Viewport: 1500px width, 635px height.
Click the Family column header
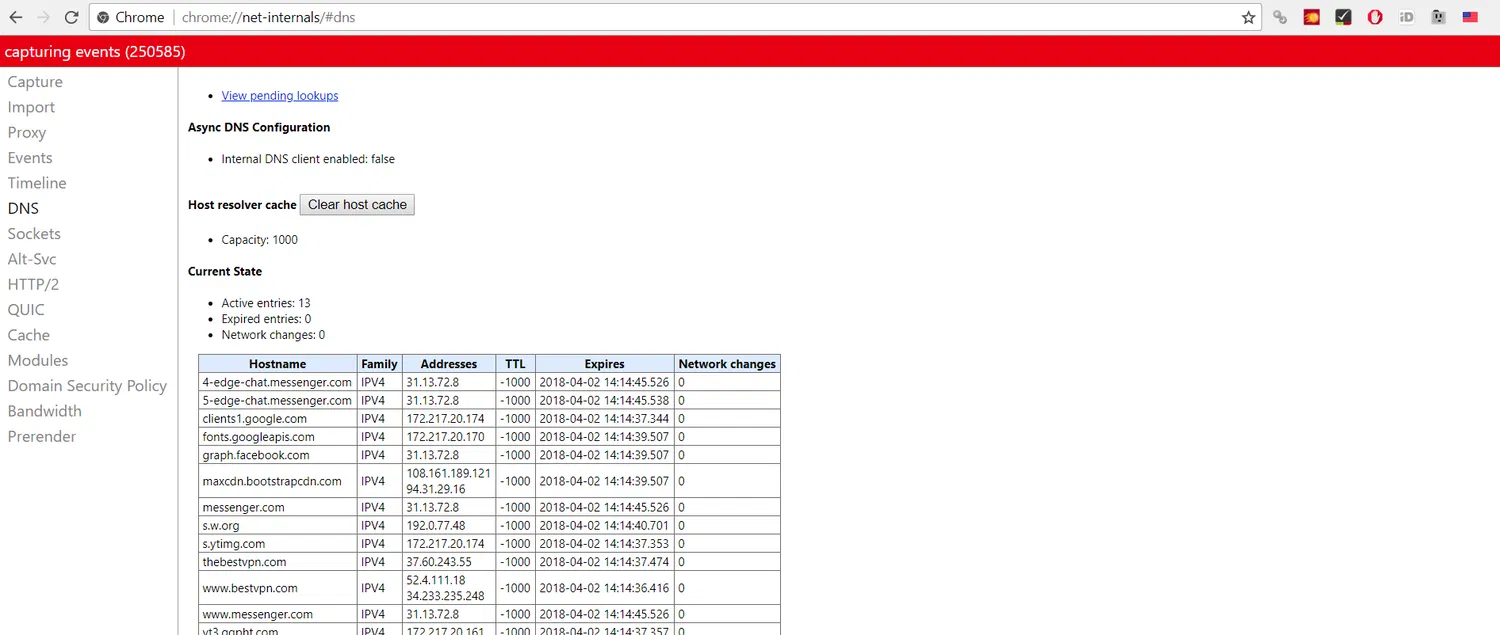point(380,364)
